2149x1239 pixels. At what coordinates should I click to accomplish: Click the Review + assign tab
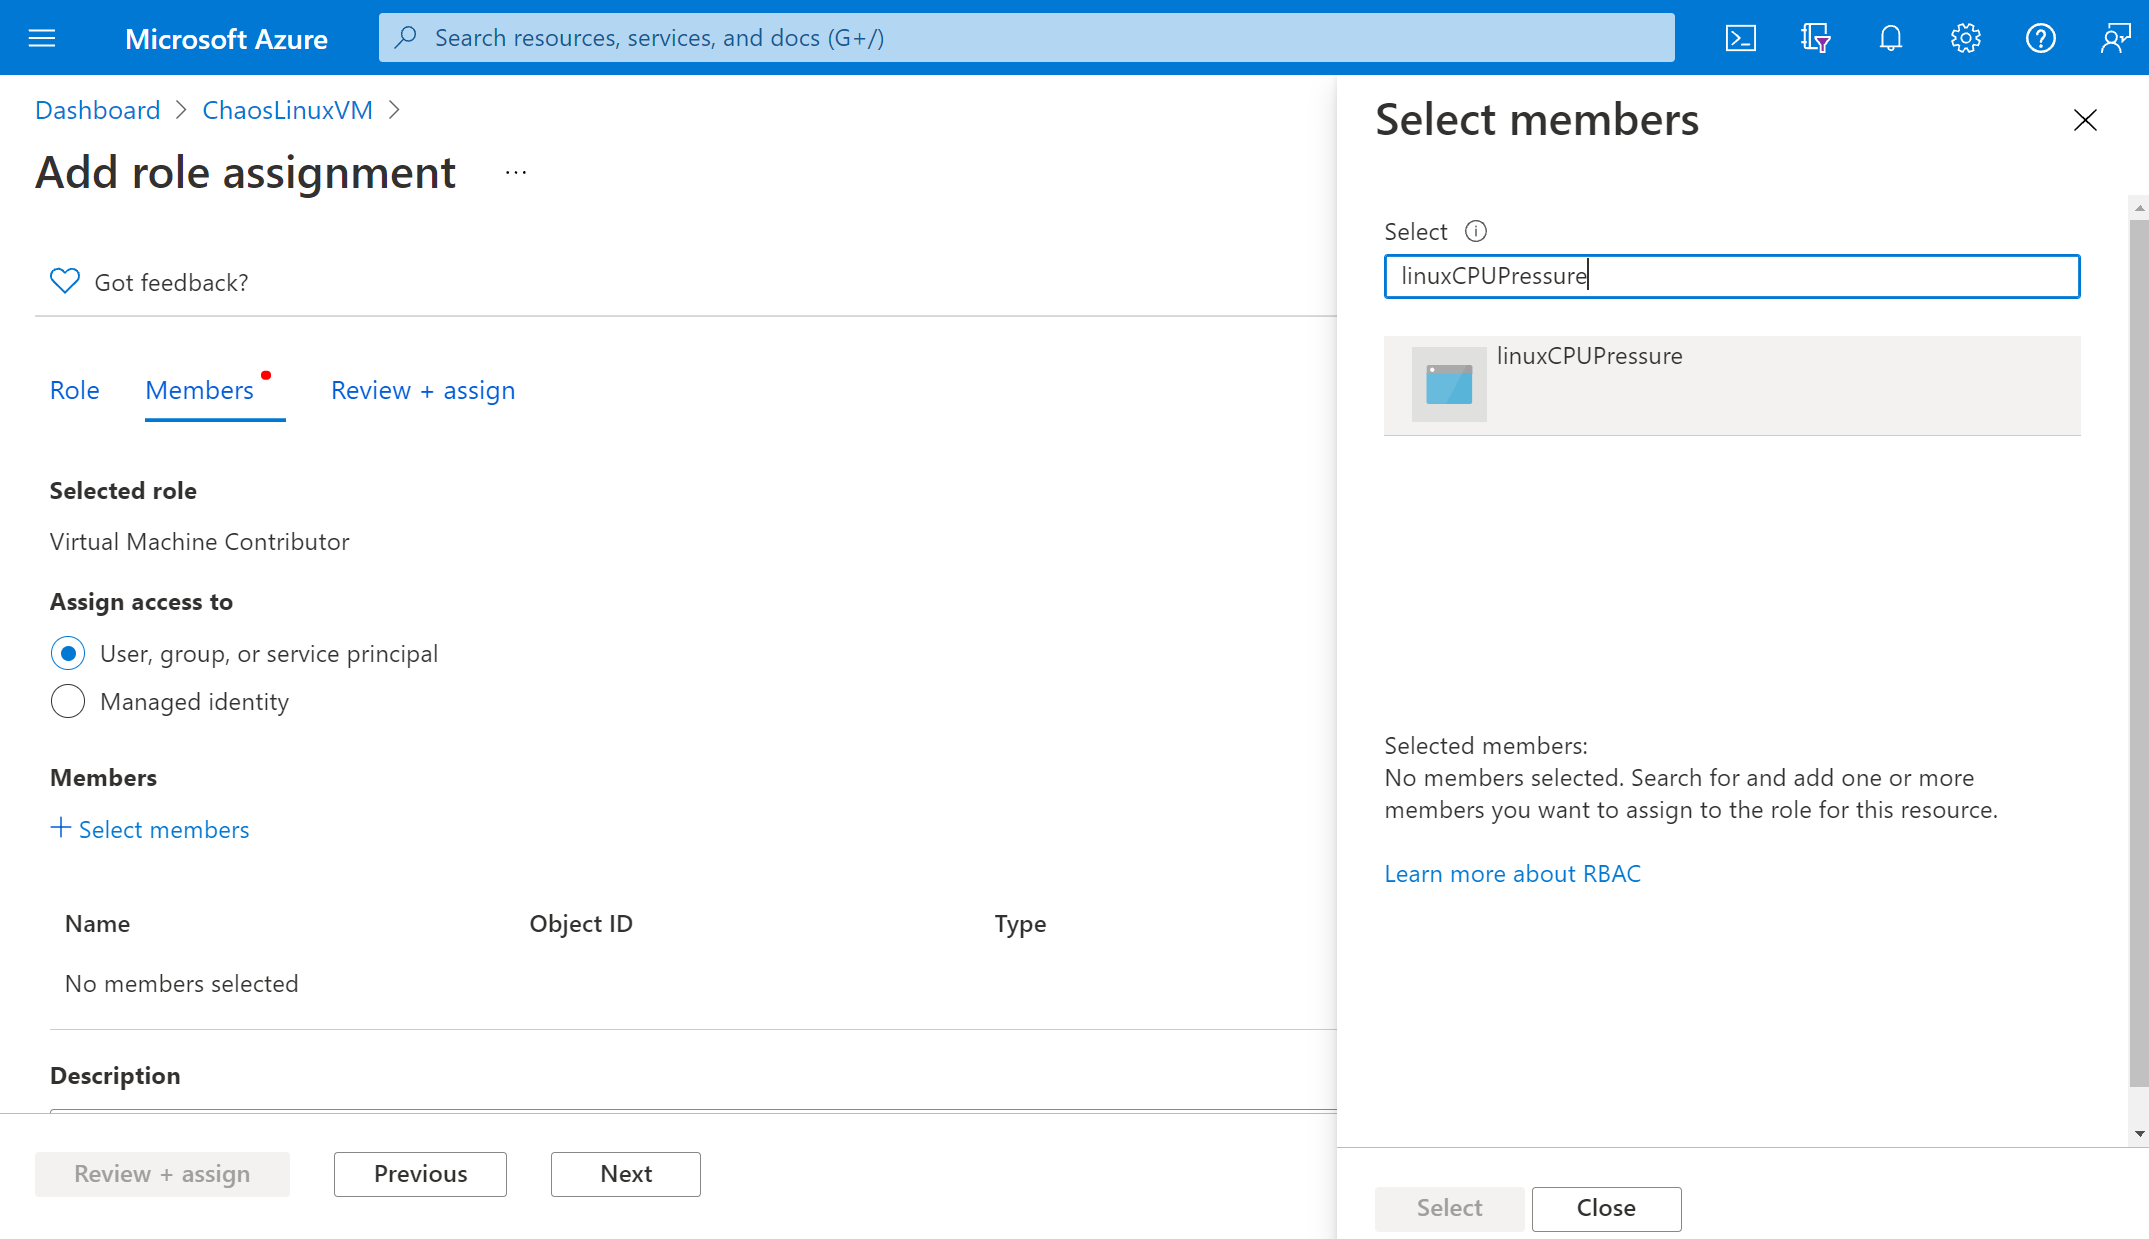(x=422, y=388)
